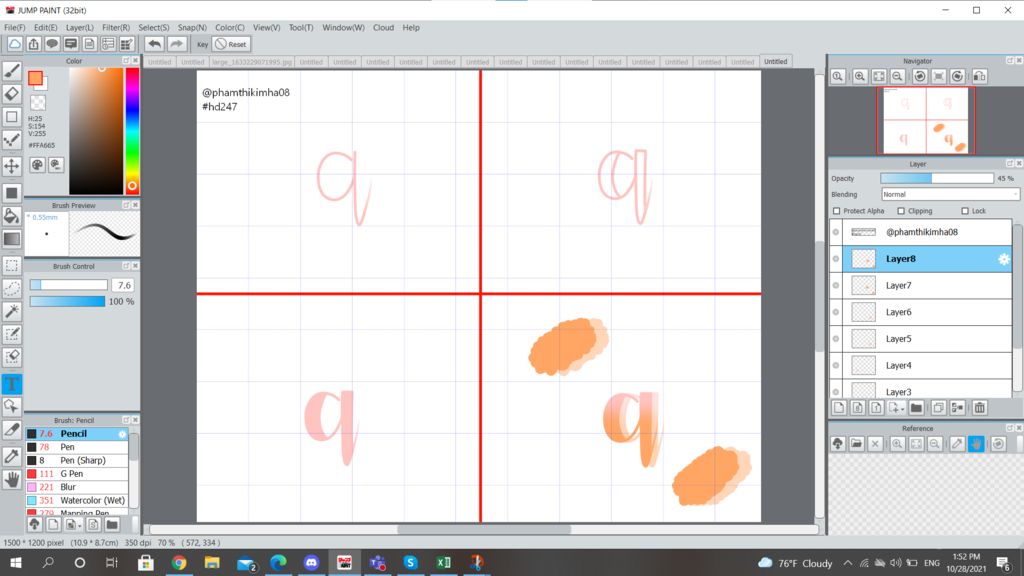Select the Text tool

(12, 384)
